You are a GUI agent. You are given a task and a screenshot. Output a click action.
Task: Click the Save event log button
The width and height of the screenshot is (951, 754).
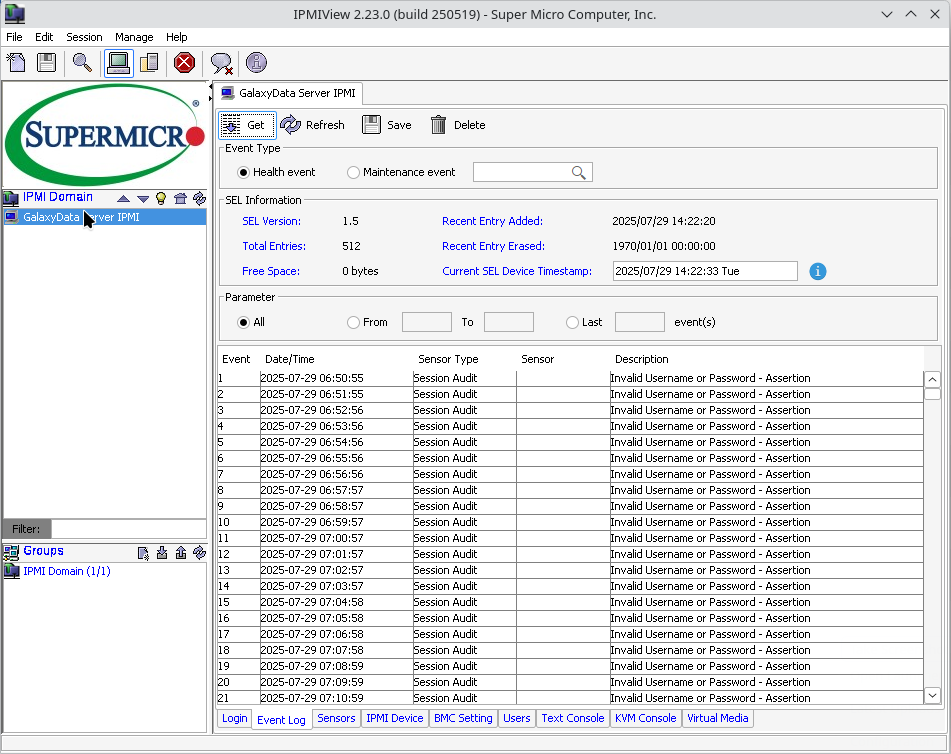387,125
